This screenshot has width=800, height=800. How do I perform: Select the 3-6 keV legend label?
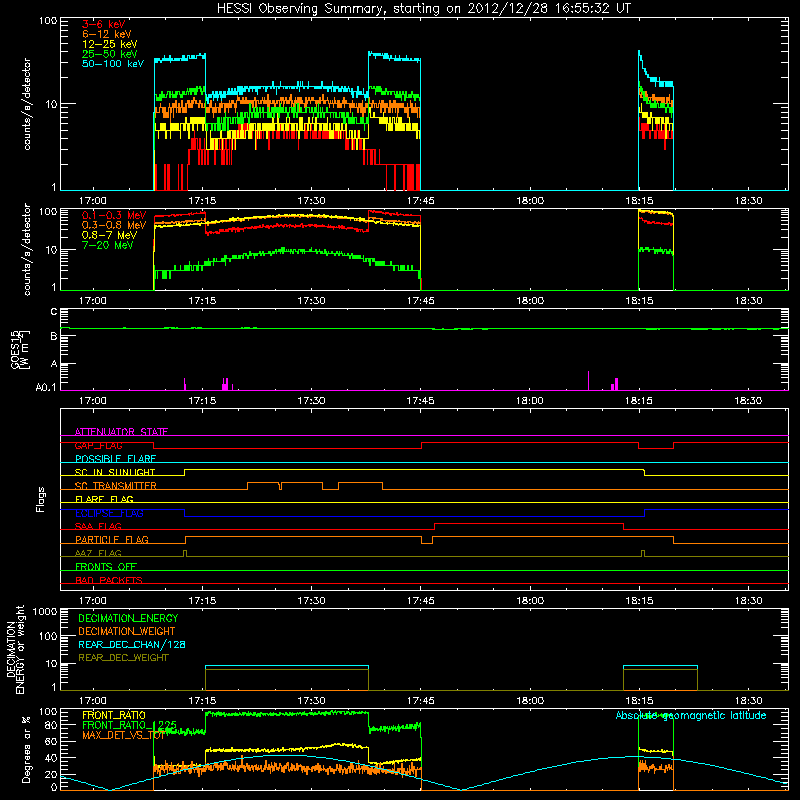click(104, 24)
